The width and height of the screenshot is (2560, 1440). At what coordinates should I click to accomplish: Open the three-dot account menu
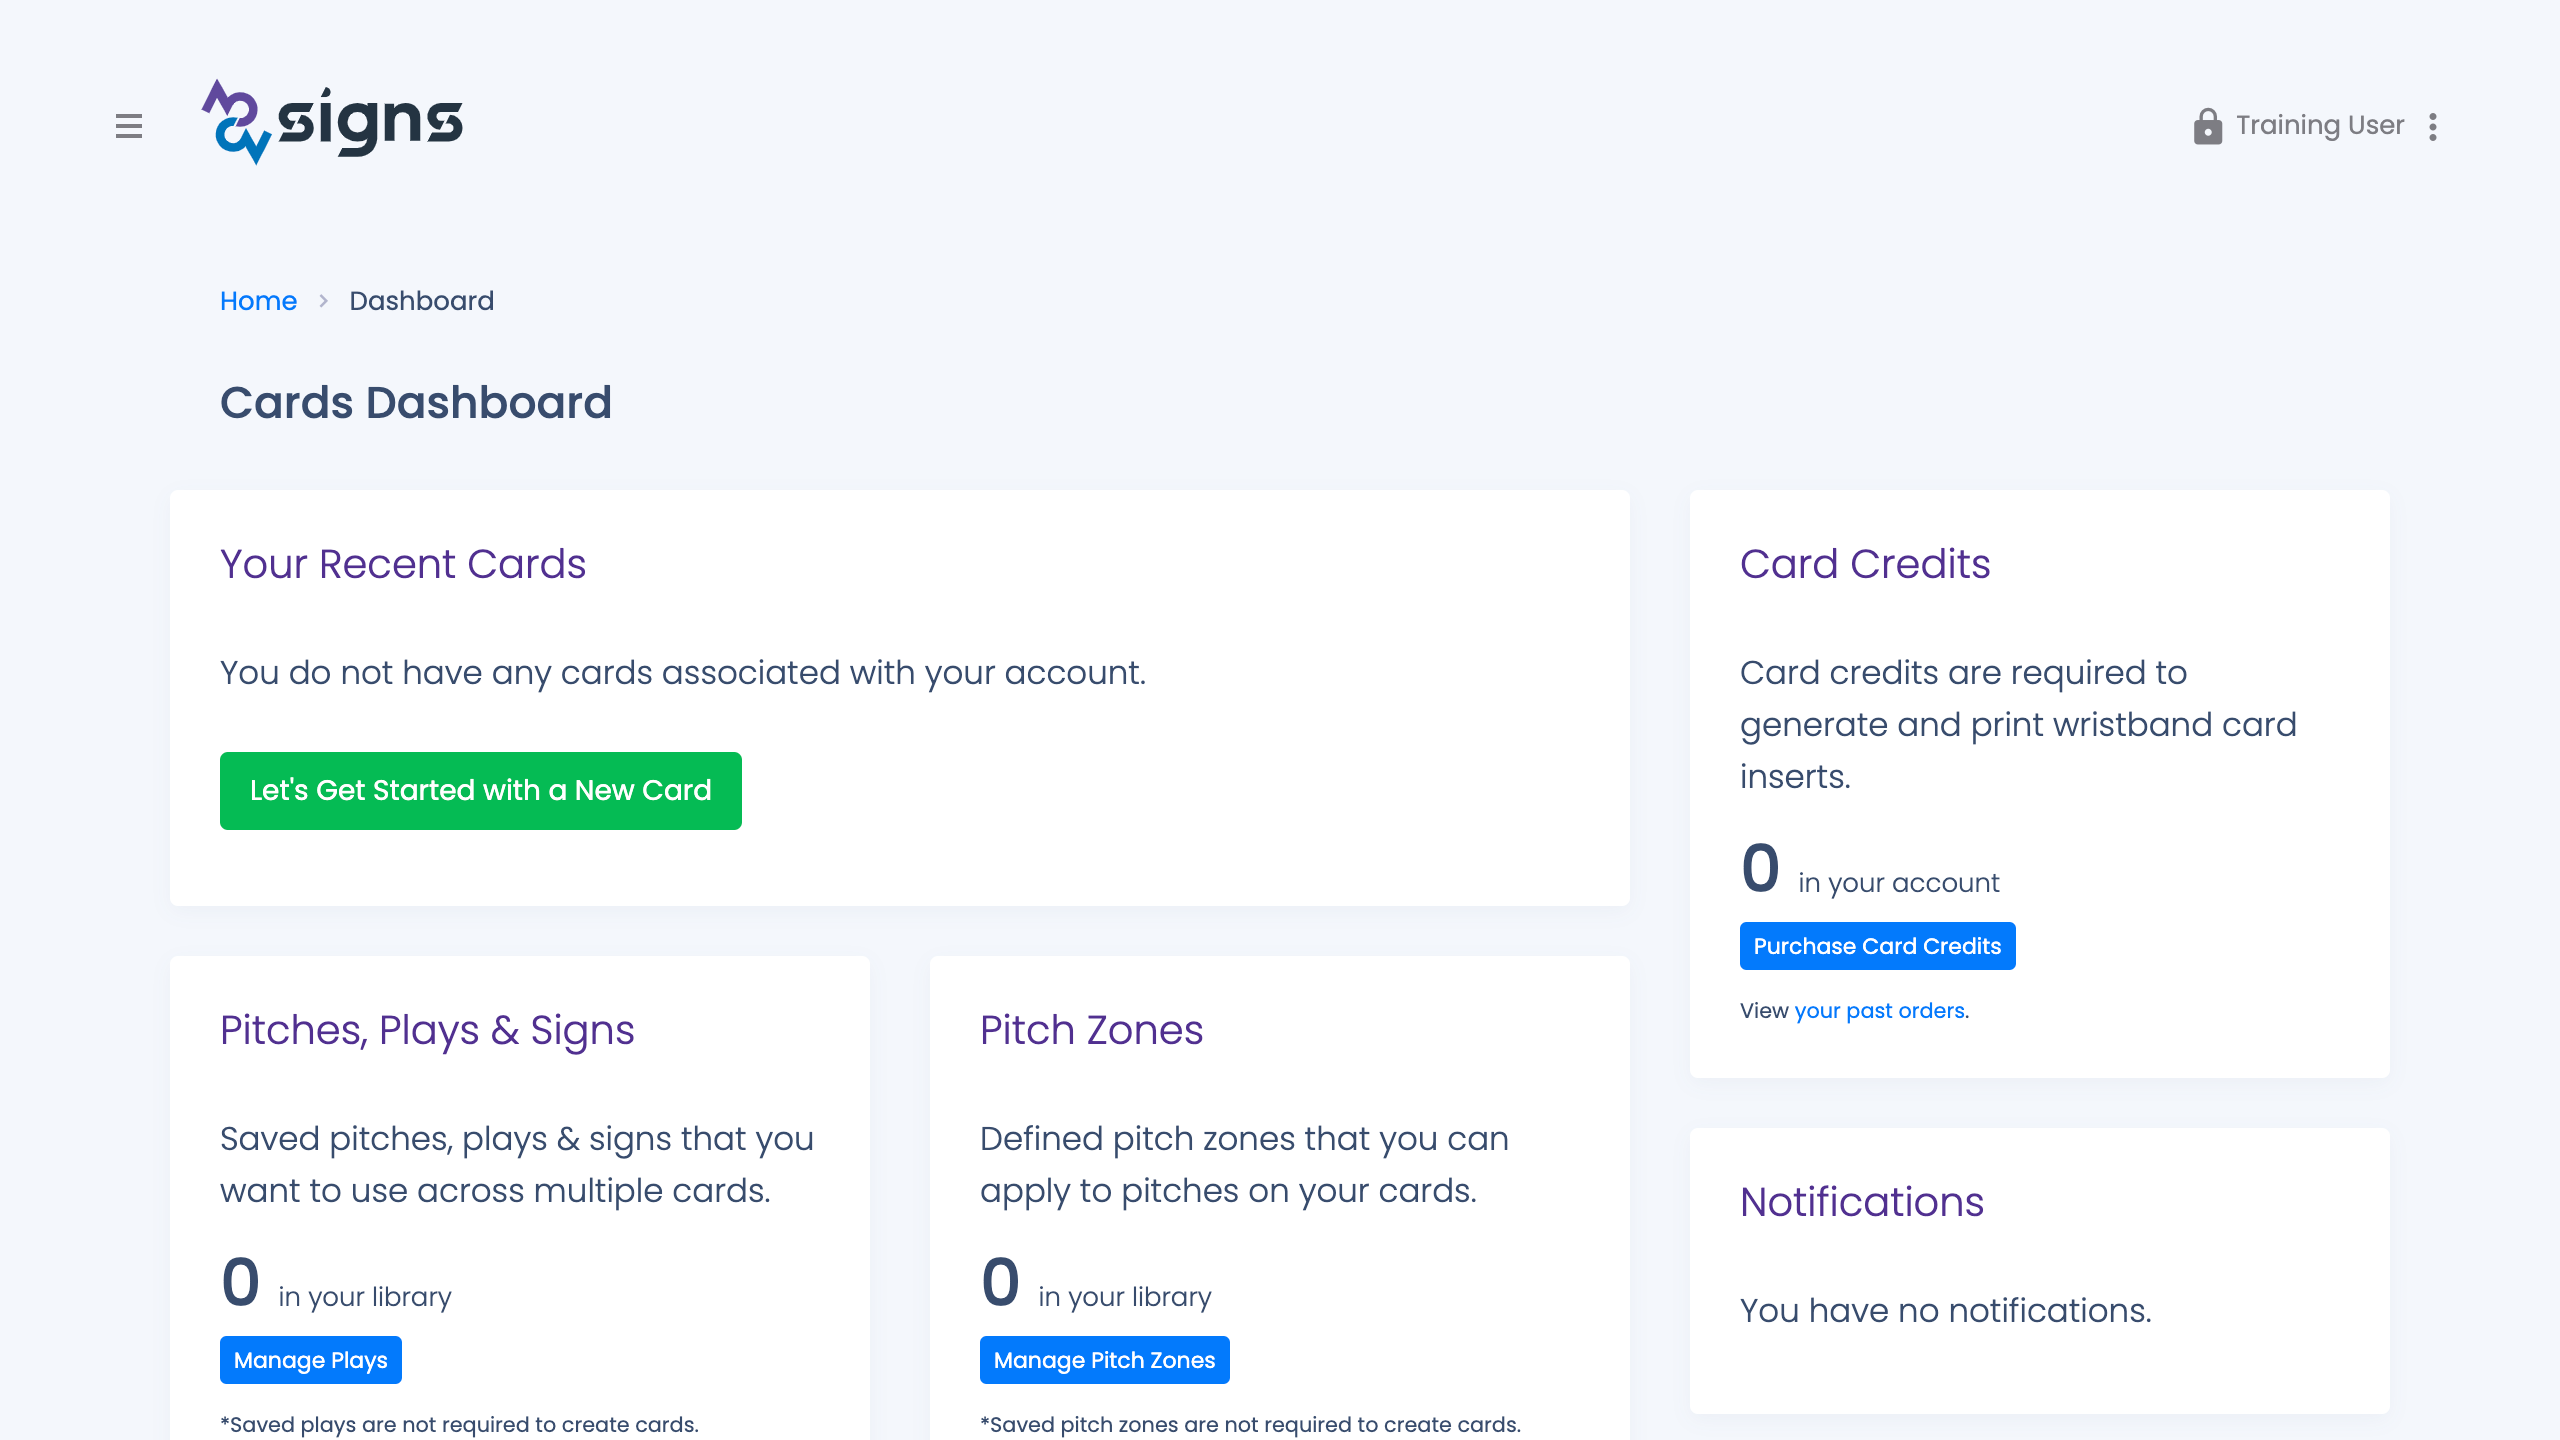click(x=2433, y=126)
